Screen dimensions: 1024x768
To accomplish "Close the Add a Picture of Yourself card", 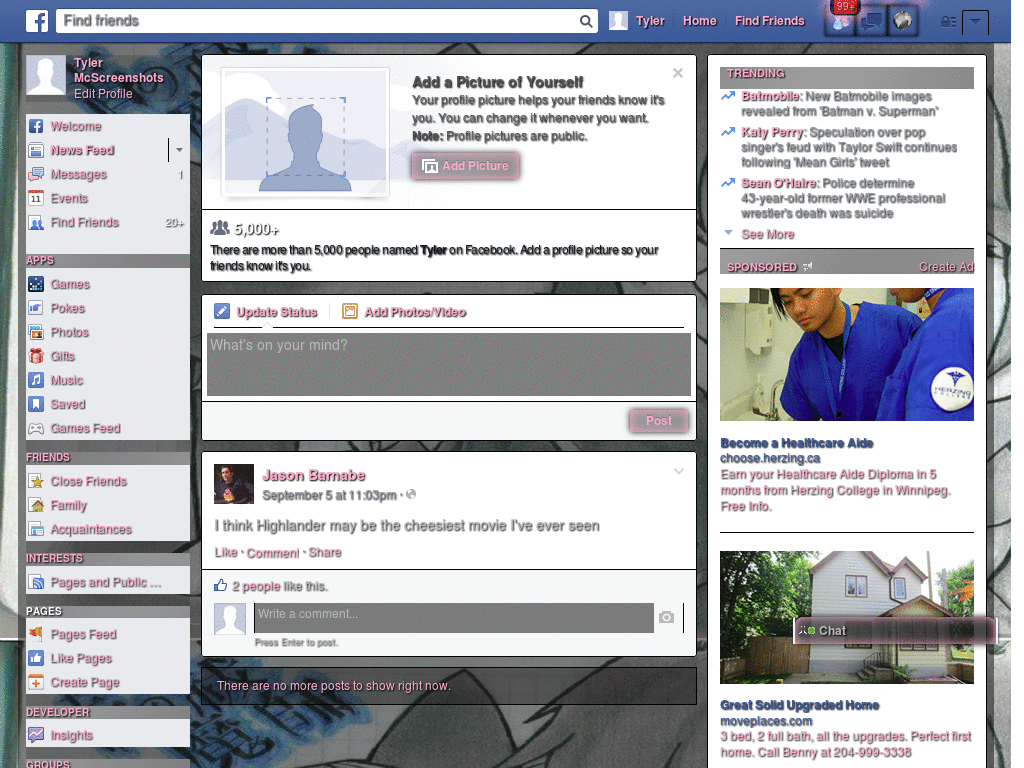I will click(x=678, y=73).
